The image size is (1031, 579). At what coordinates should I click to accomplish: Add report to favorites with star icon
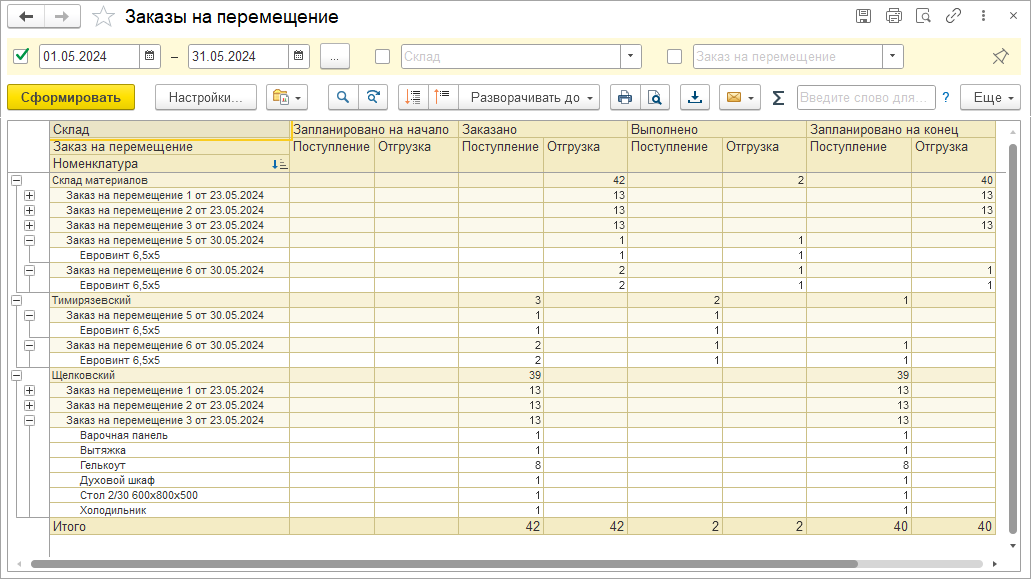102,17
